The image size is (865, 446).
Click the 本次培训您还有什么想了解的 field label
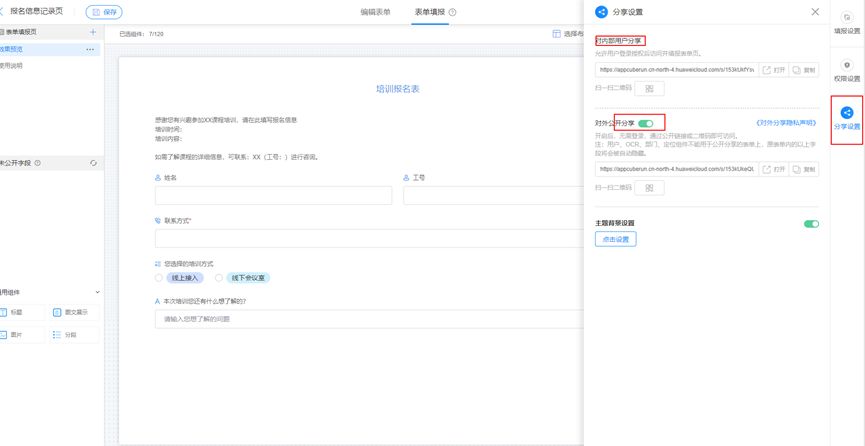[x=205, y=301]
